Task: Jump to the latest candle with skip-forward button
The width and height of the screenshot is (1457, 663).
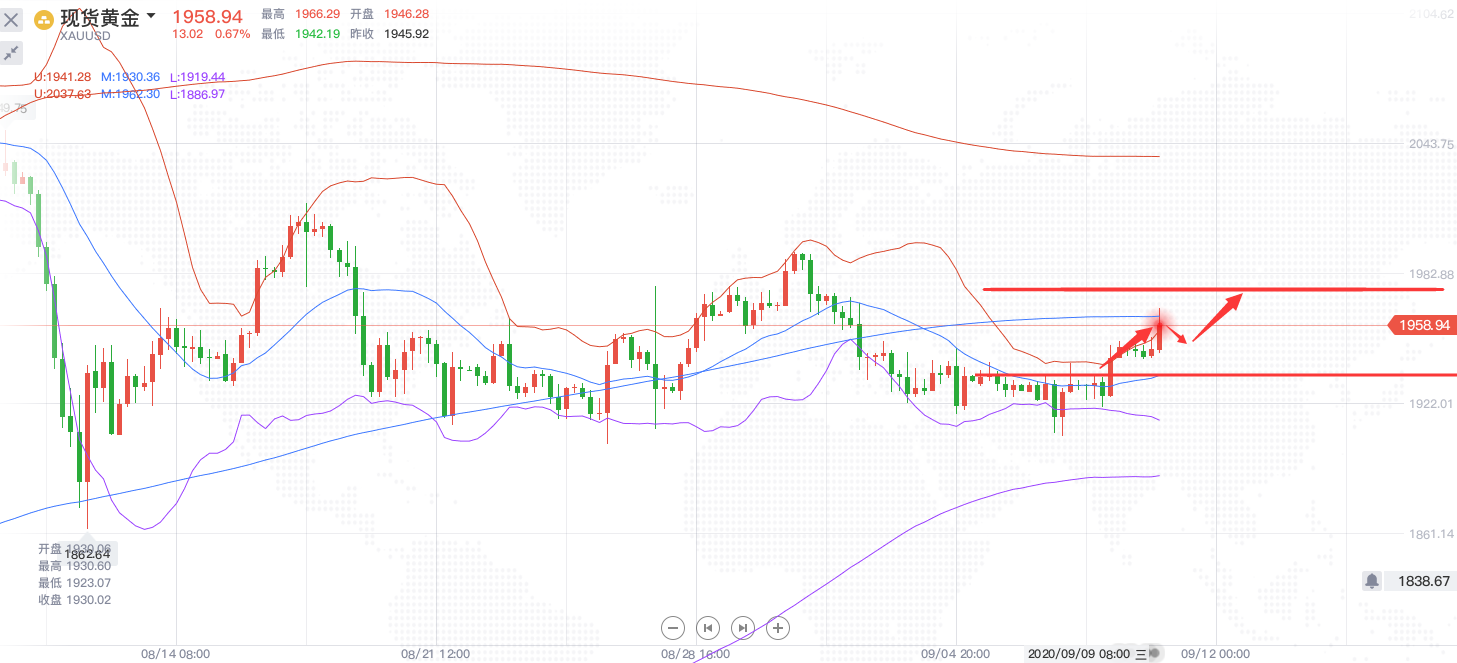Action: (742, 628)
